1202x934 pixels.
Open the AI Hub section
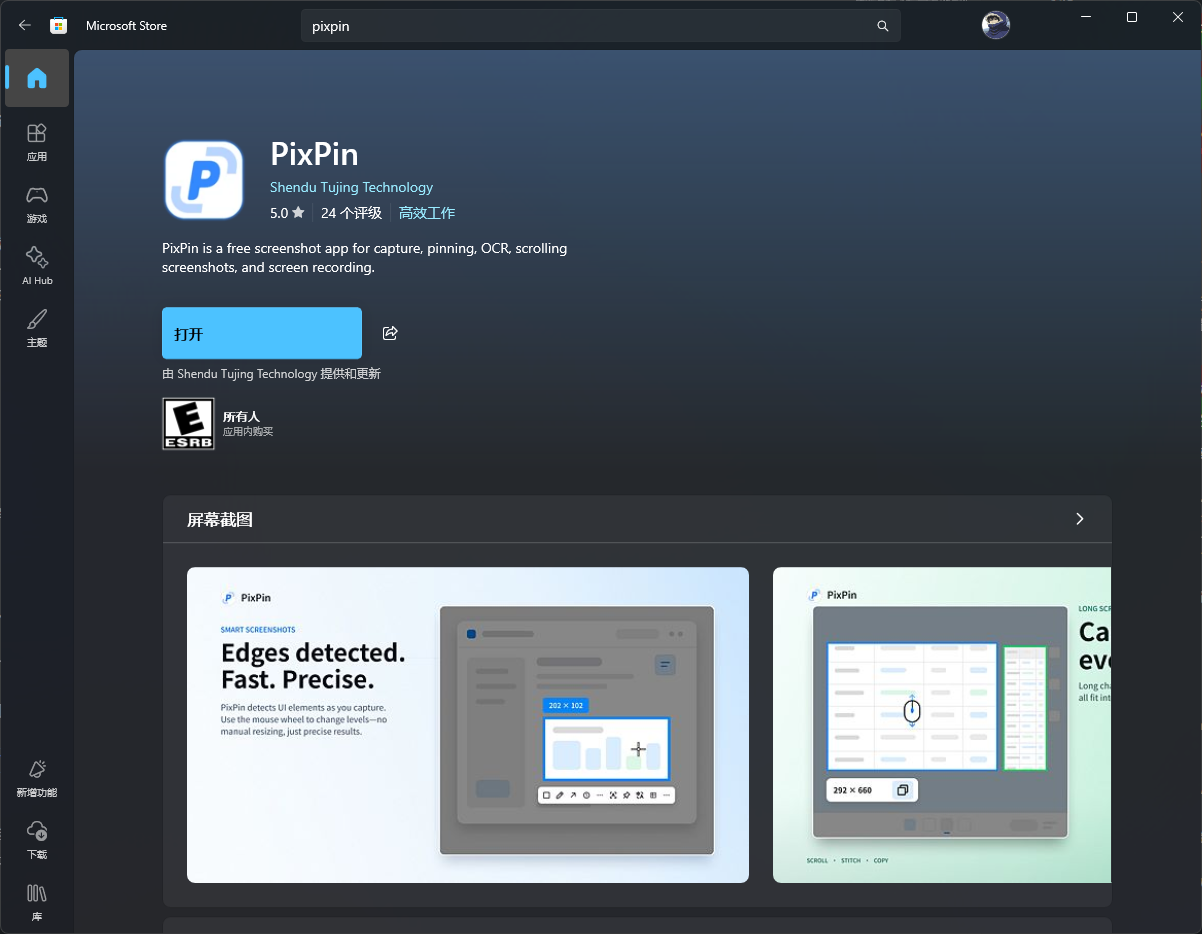[37, 266]
